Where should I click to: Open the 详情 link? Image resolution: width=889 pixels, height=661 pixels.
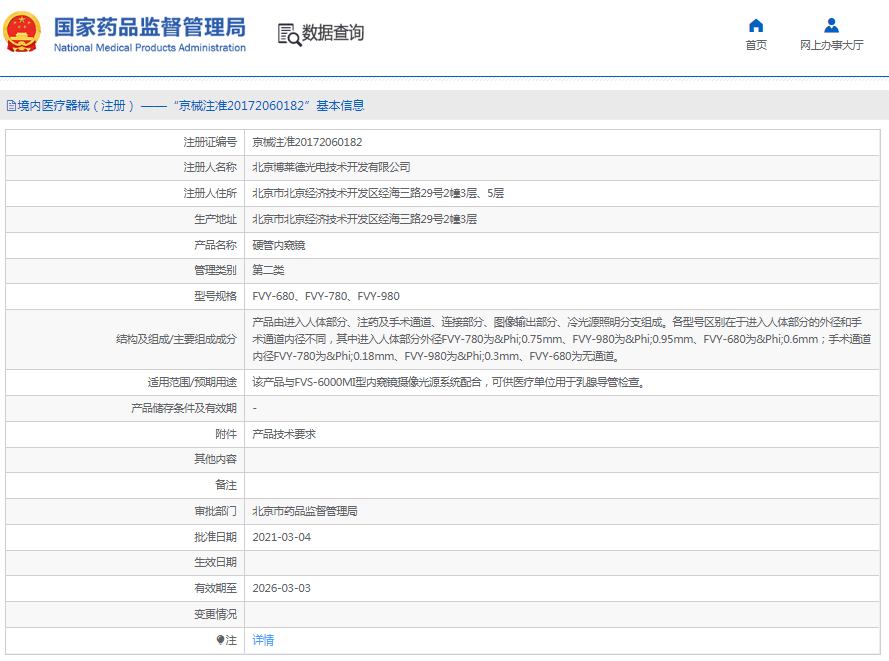point(263,640)
